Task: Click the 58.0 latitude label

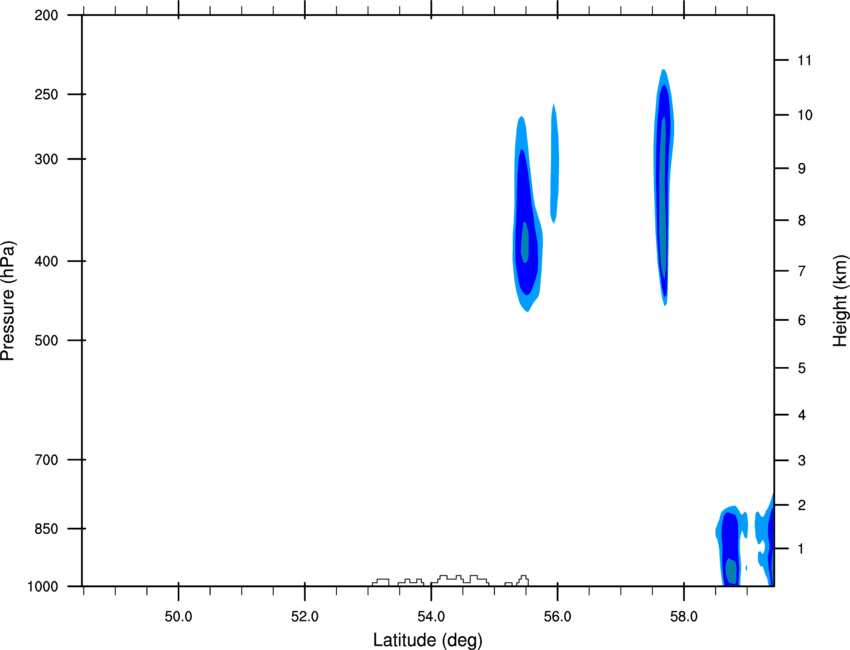Action: pyautogui.click(x=684, y=617)
